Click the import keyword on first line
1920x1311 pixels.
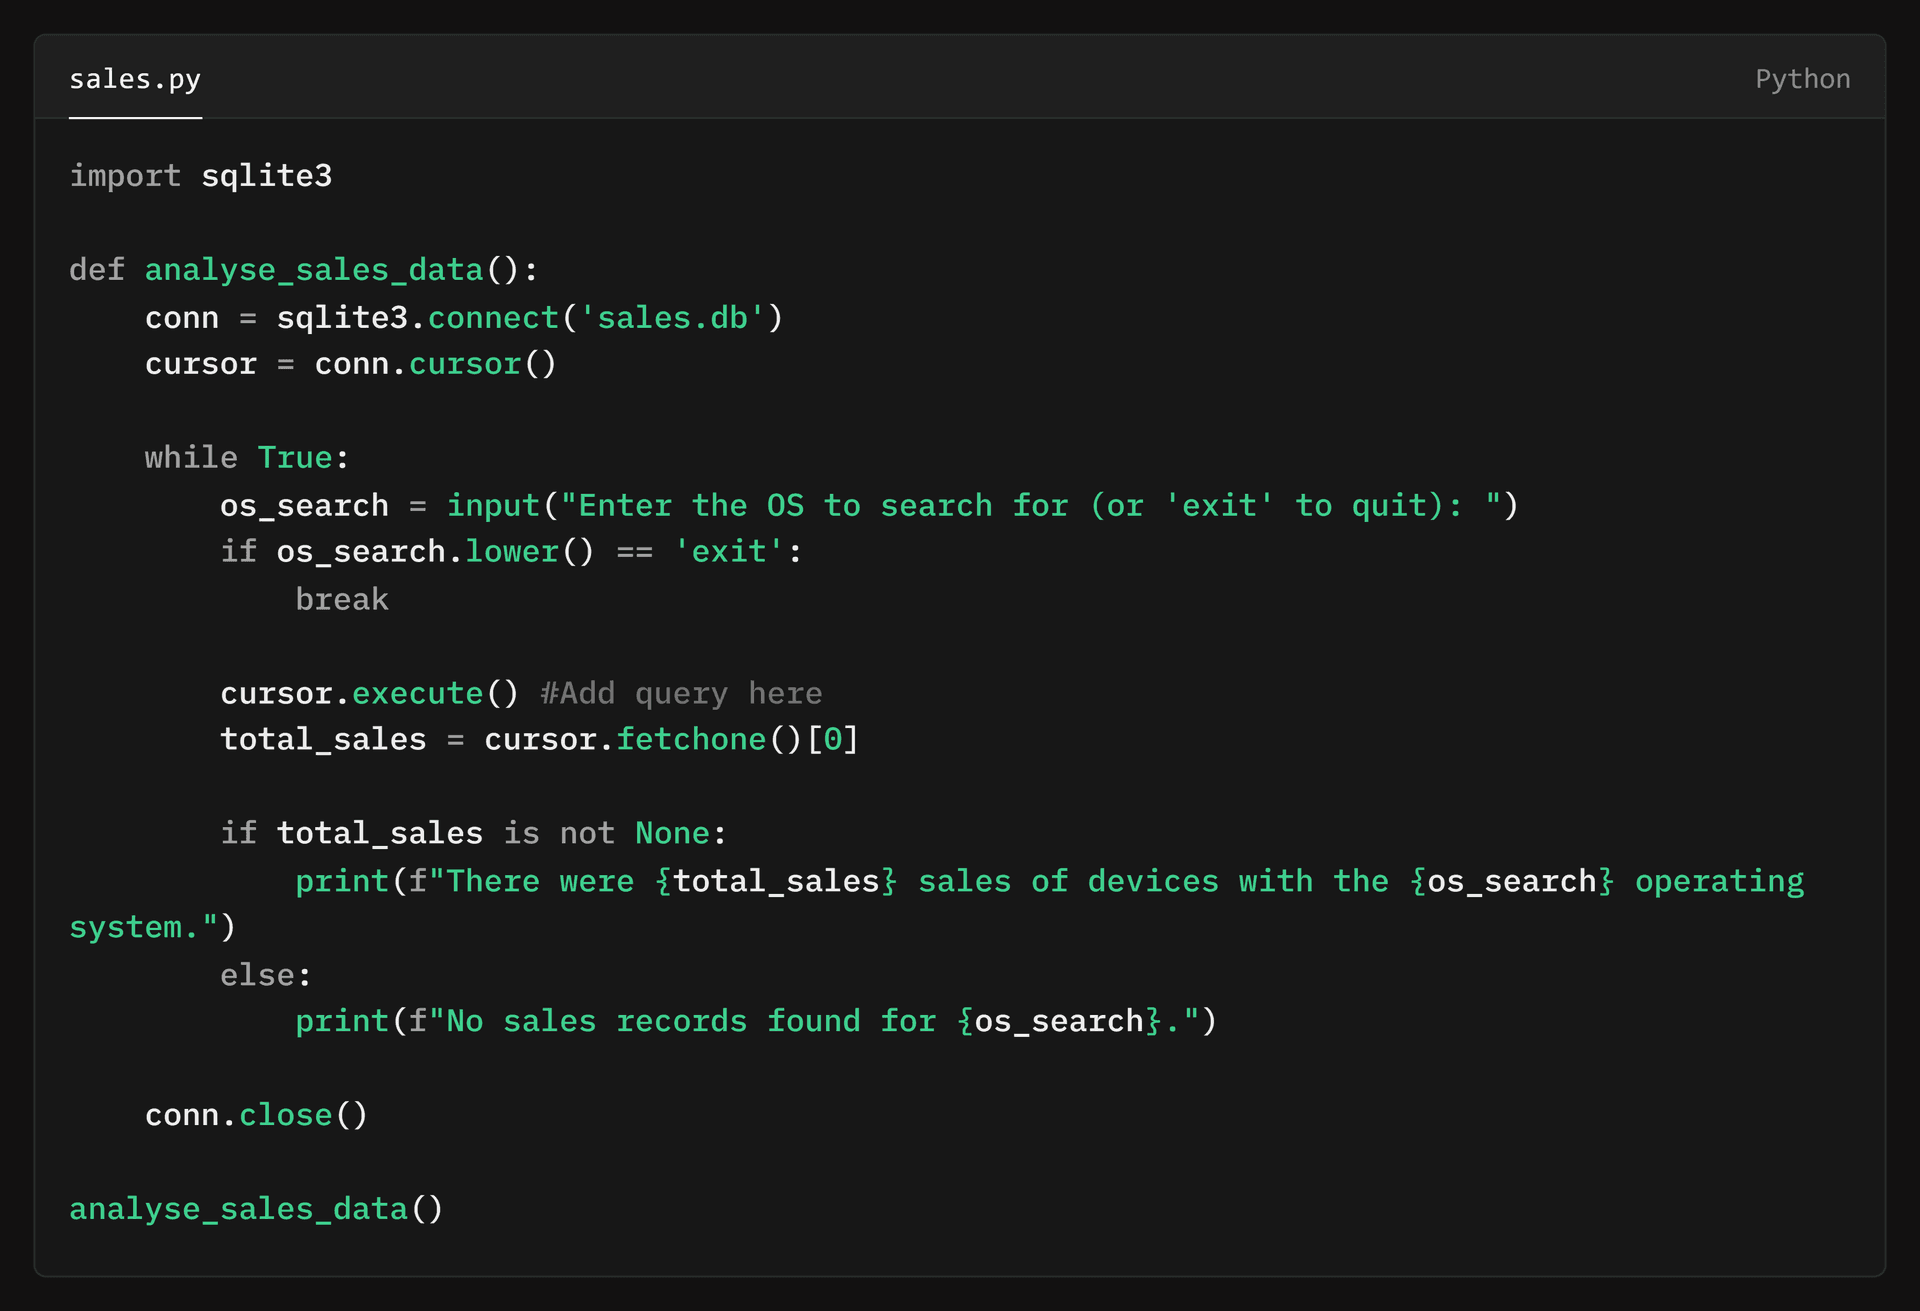[x=124, y=176]
